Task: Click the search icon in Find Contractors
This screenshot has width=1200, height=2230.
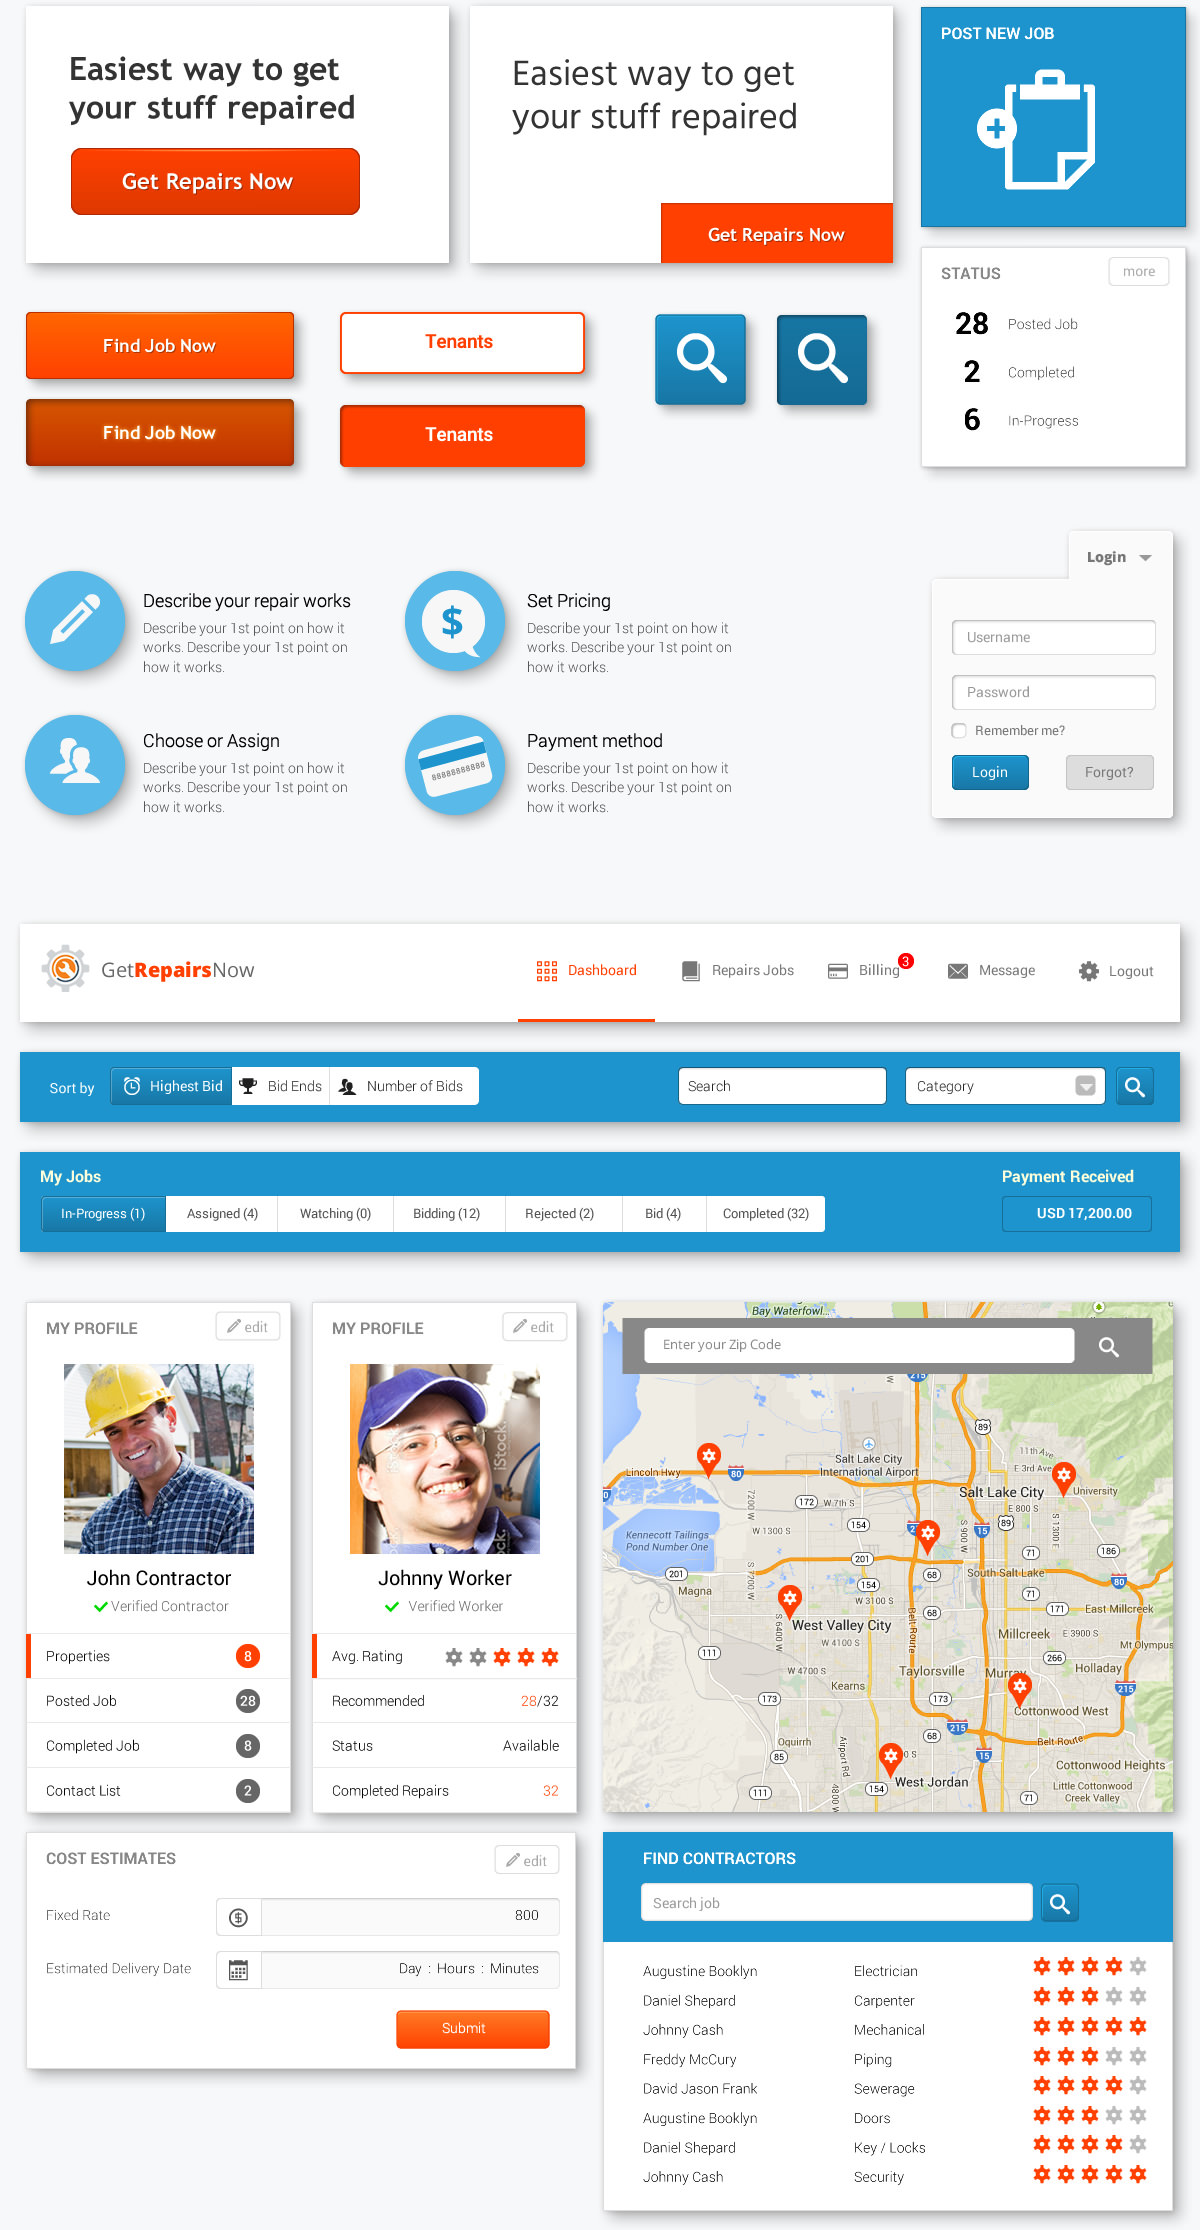Action: 1059,1903
